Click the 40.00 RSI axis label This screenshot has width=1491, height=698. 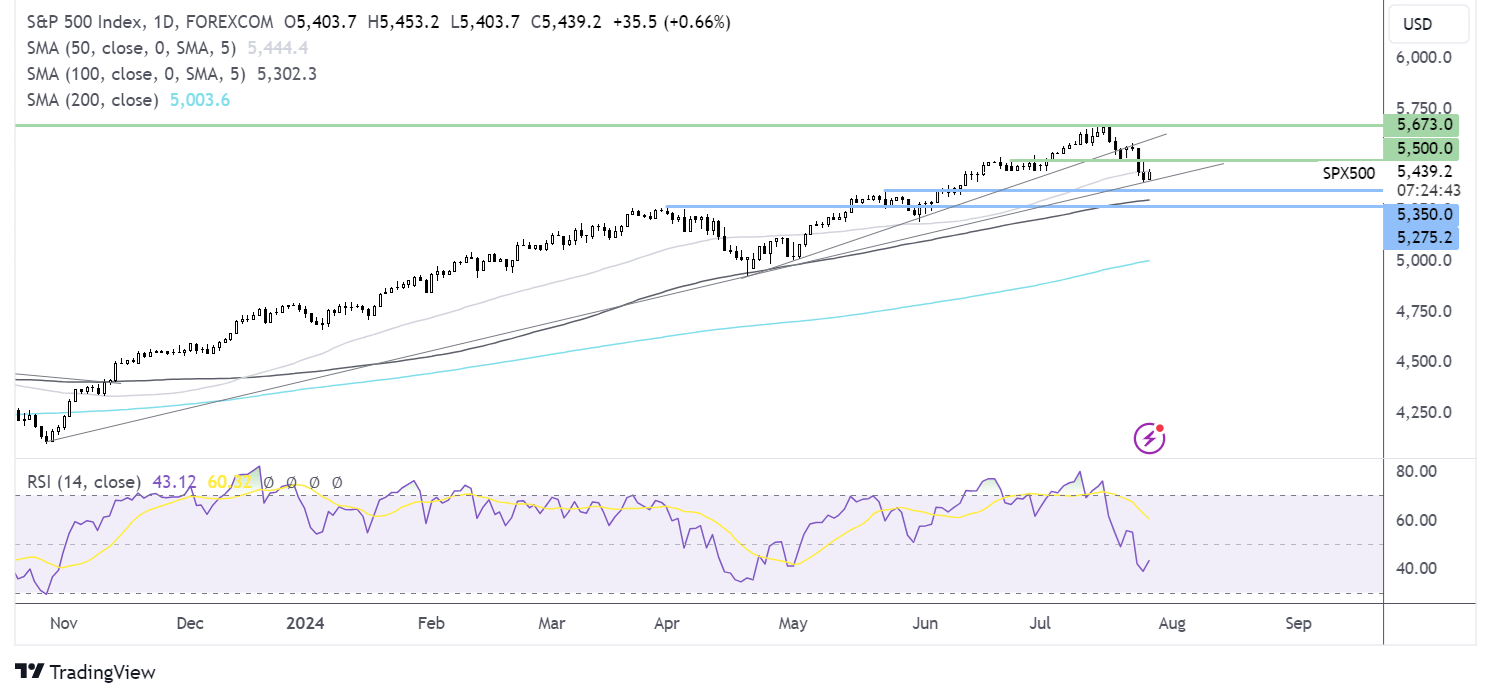pos(1416,568)
